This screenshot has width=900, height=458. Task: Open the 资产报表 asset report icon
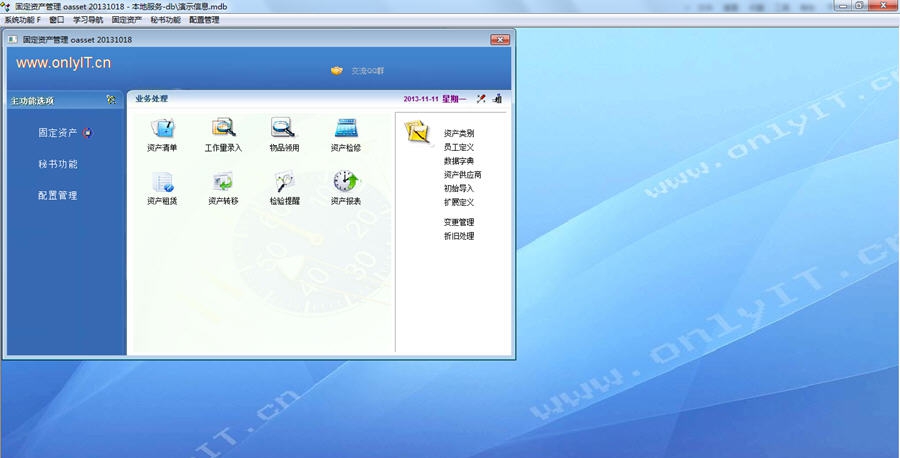(346, 181)
